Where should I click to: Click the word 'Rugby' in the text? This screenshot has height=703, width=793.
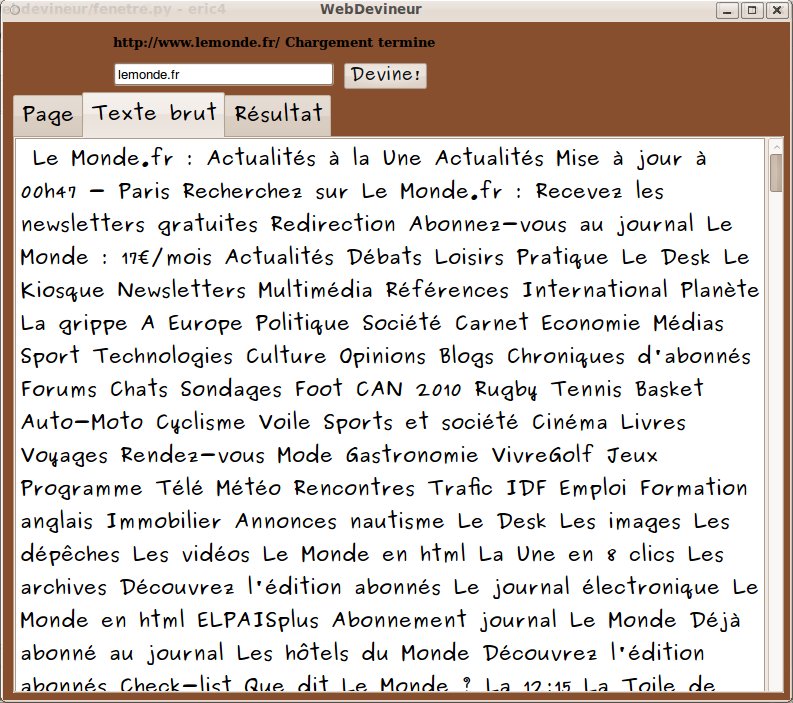506,389
